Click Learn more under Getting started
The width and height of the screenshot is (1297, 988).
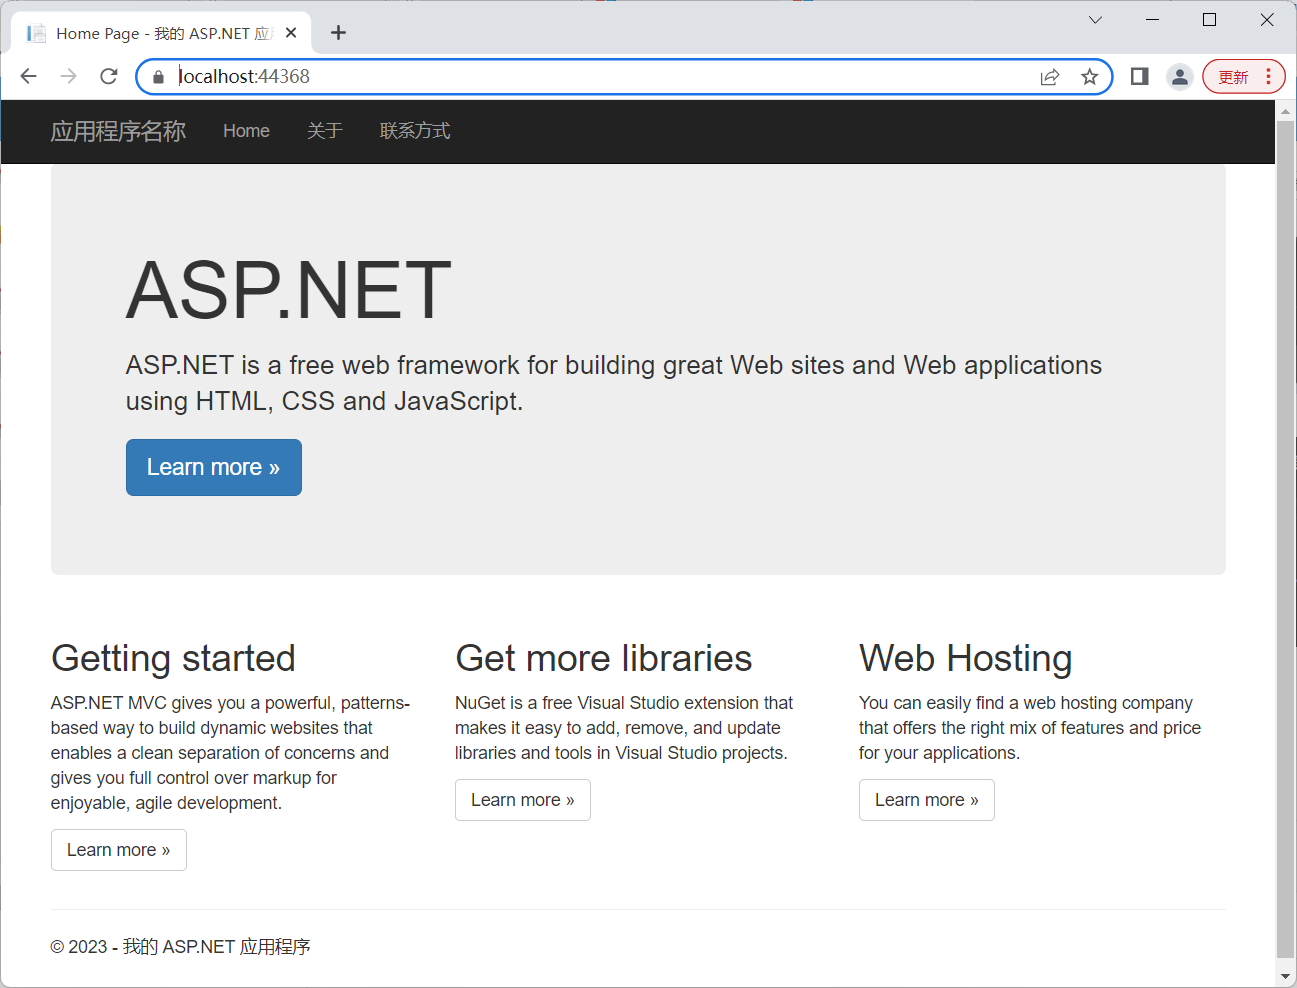pyautogui.click(x=119, y=850)
